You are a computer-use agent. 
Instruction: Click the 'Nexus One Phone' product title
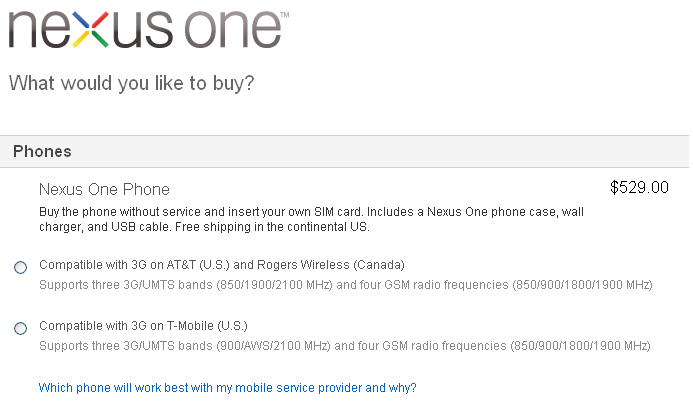(104, 189)
